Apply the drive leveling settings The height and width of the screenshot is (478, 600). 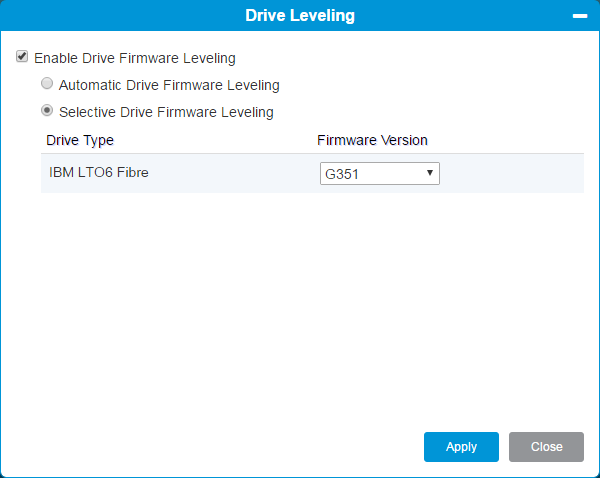(x=461, y=447)
